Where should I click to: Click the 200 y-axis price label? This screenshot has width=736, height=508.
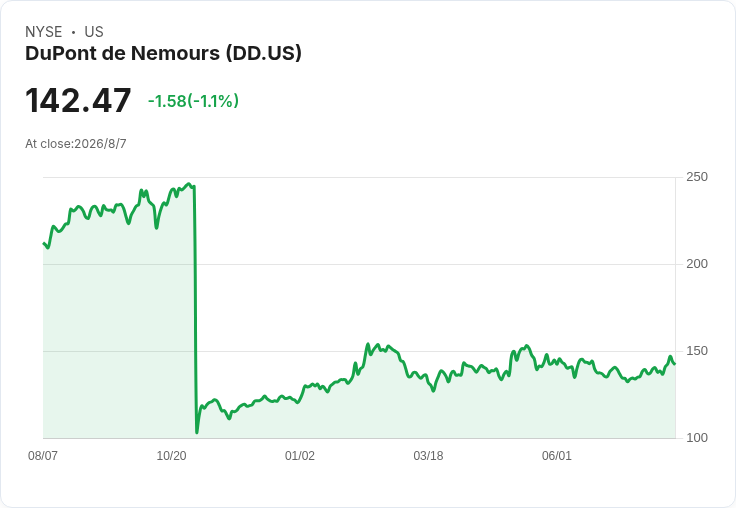[697, 264]
